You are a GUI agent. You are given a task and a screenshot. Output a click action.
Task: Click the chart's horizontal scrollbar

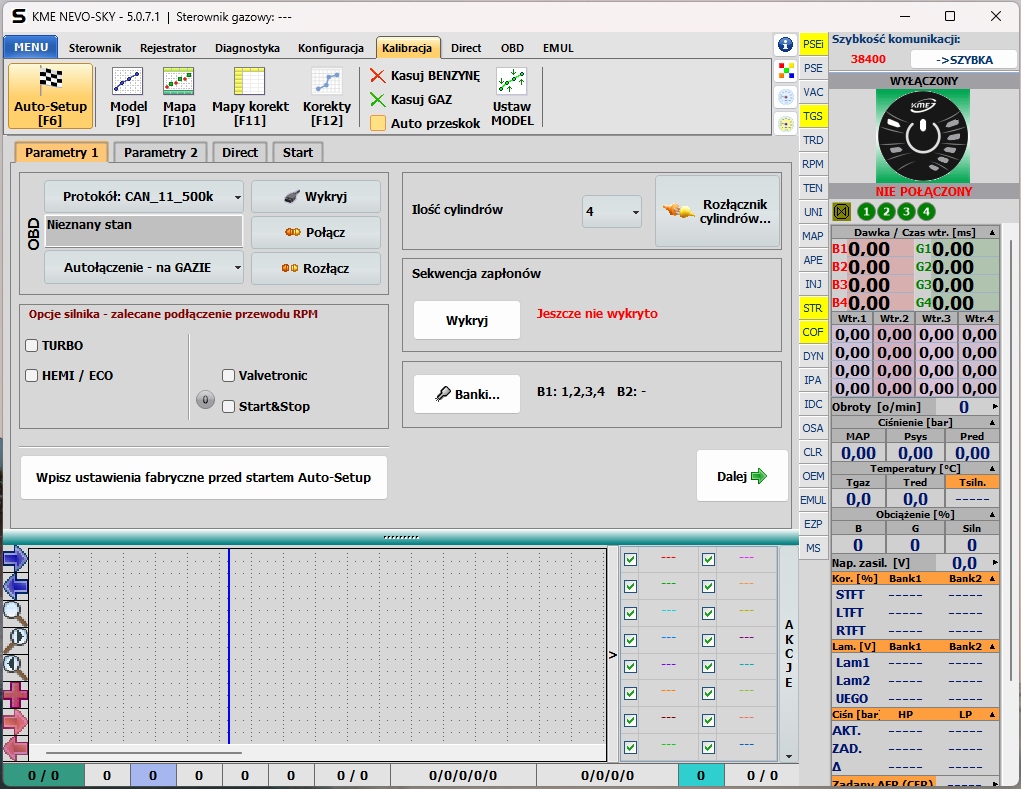pos(144,752)
